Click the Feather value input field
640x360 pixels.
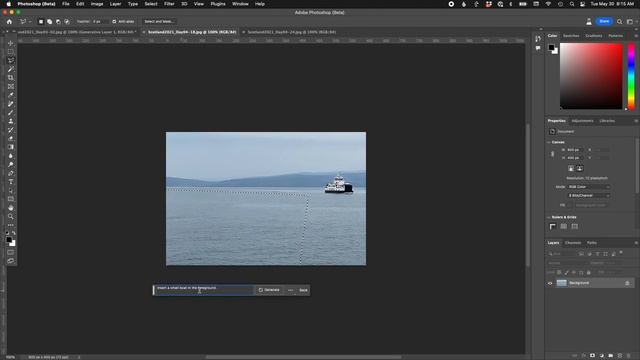point(99,22)
